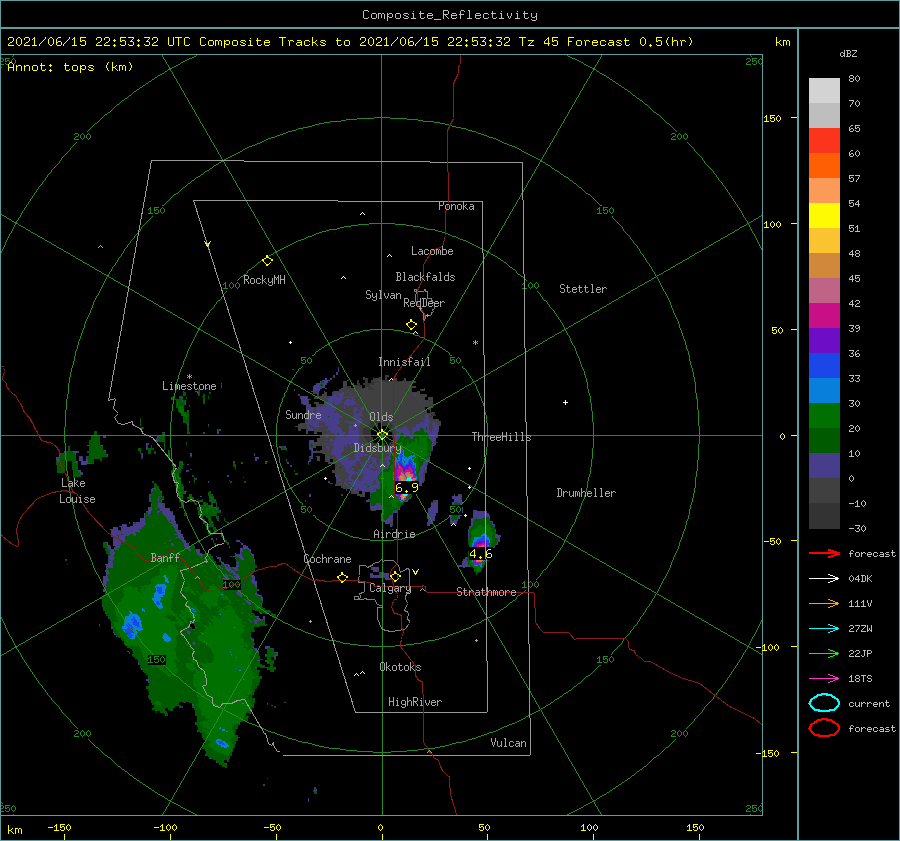Click the Ponoka city label
The image size is (900, 841).
click(x=456, y=206)
